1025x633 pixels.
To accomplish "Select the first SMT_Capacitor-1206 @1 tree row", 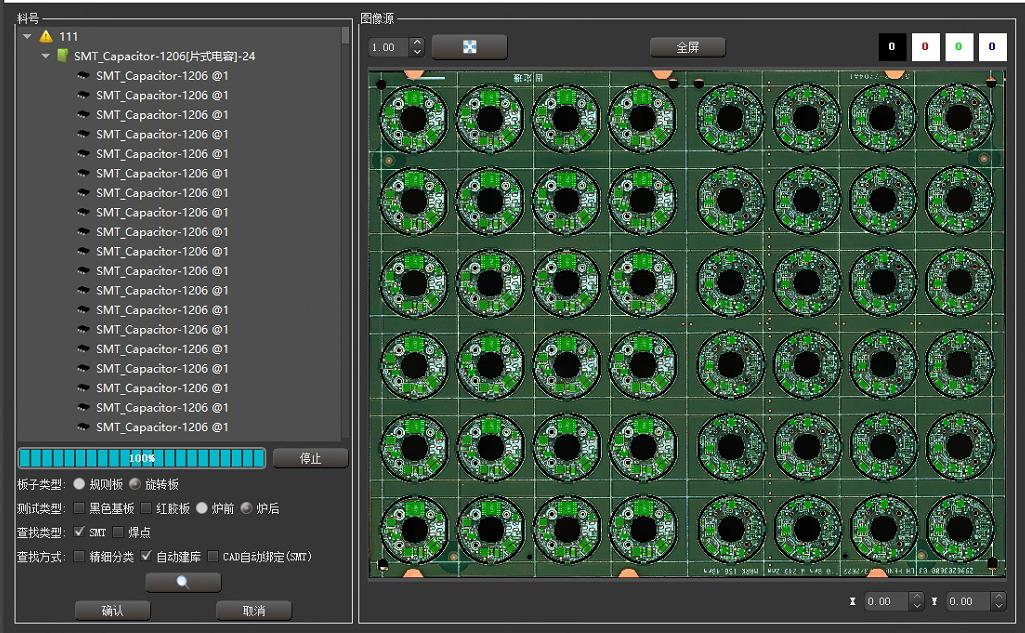I will click(162, 76).
